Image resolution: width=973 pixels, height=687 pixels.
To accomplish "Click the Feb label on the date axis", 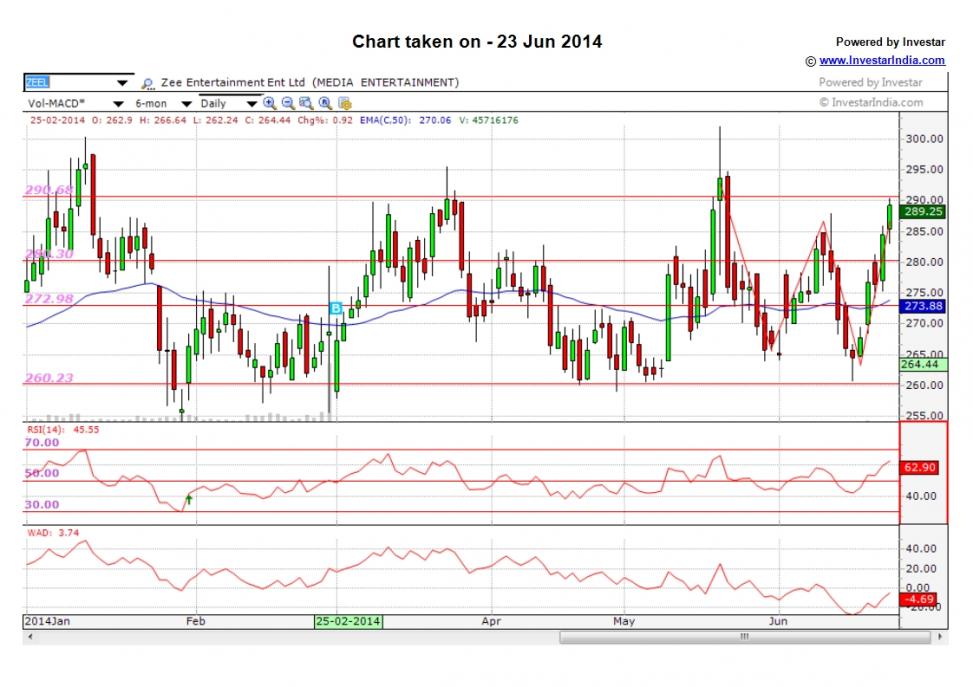I will pyautogui.click(x=195, y=621).
